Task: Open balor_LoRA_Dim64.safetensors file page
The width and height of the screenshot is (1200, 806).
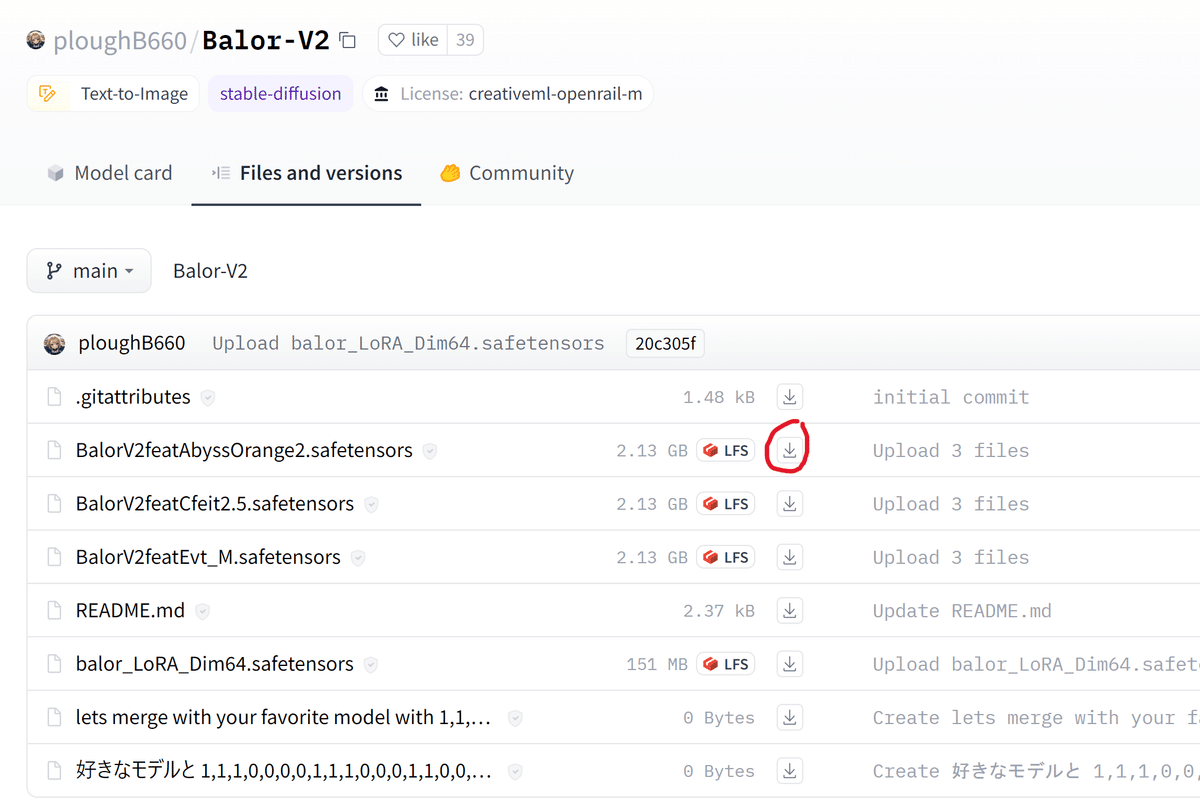Action: [215, 664]
